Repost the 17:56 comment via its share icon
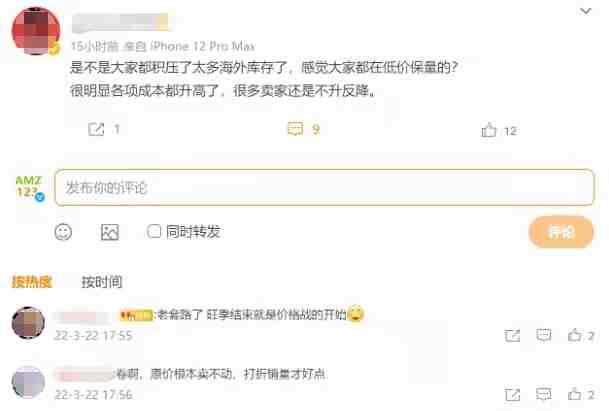The width and height of the screenshot is (609, 411). point(512,395)
